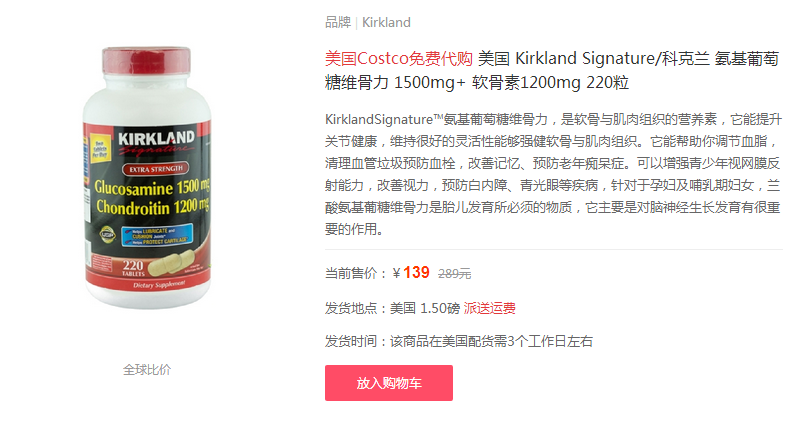Click the yellow tag on bottle label
The height and width of the screenshot is (440, 790).
point(100,148)
